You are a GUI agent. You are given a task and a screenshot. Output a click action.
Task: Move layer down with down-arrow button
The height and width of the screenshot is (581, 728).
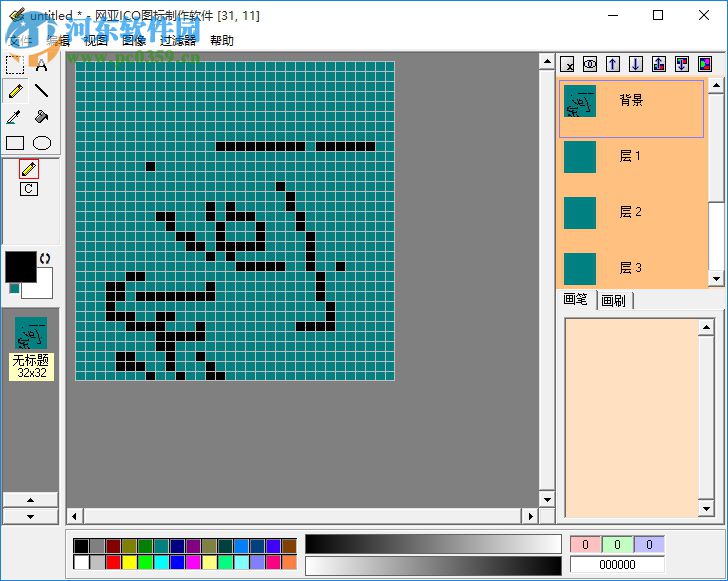[x=636, y=64]
